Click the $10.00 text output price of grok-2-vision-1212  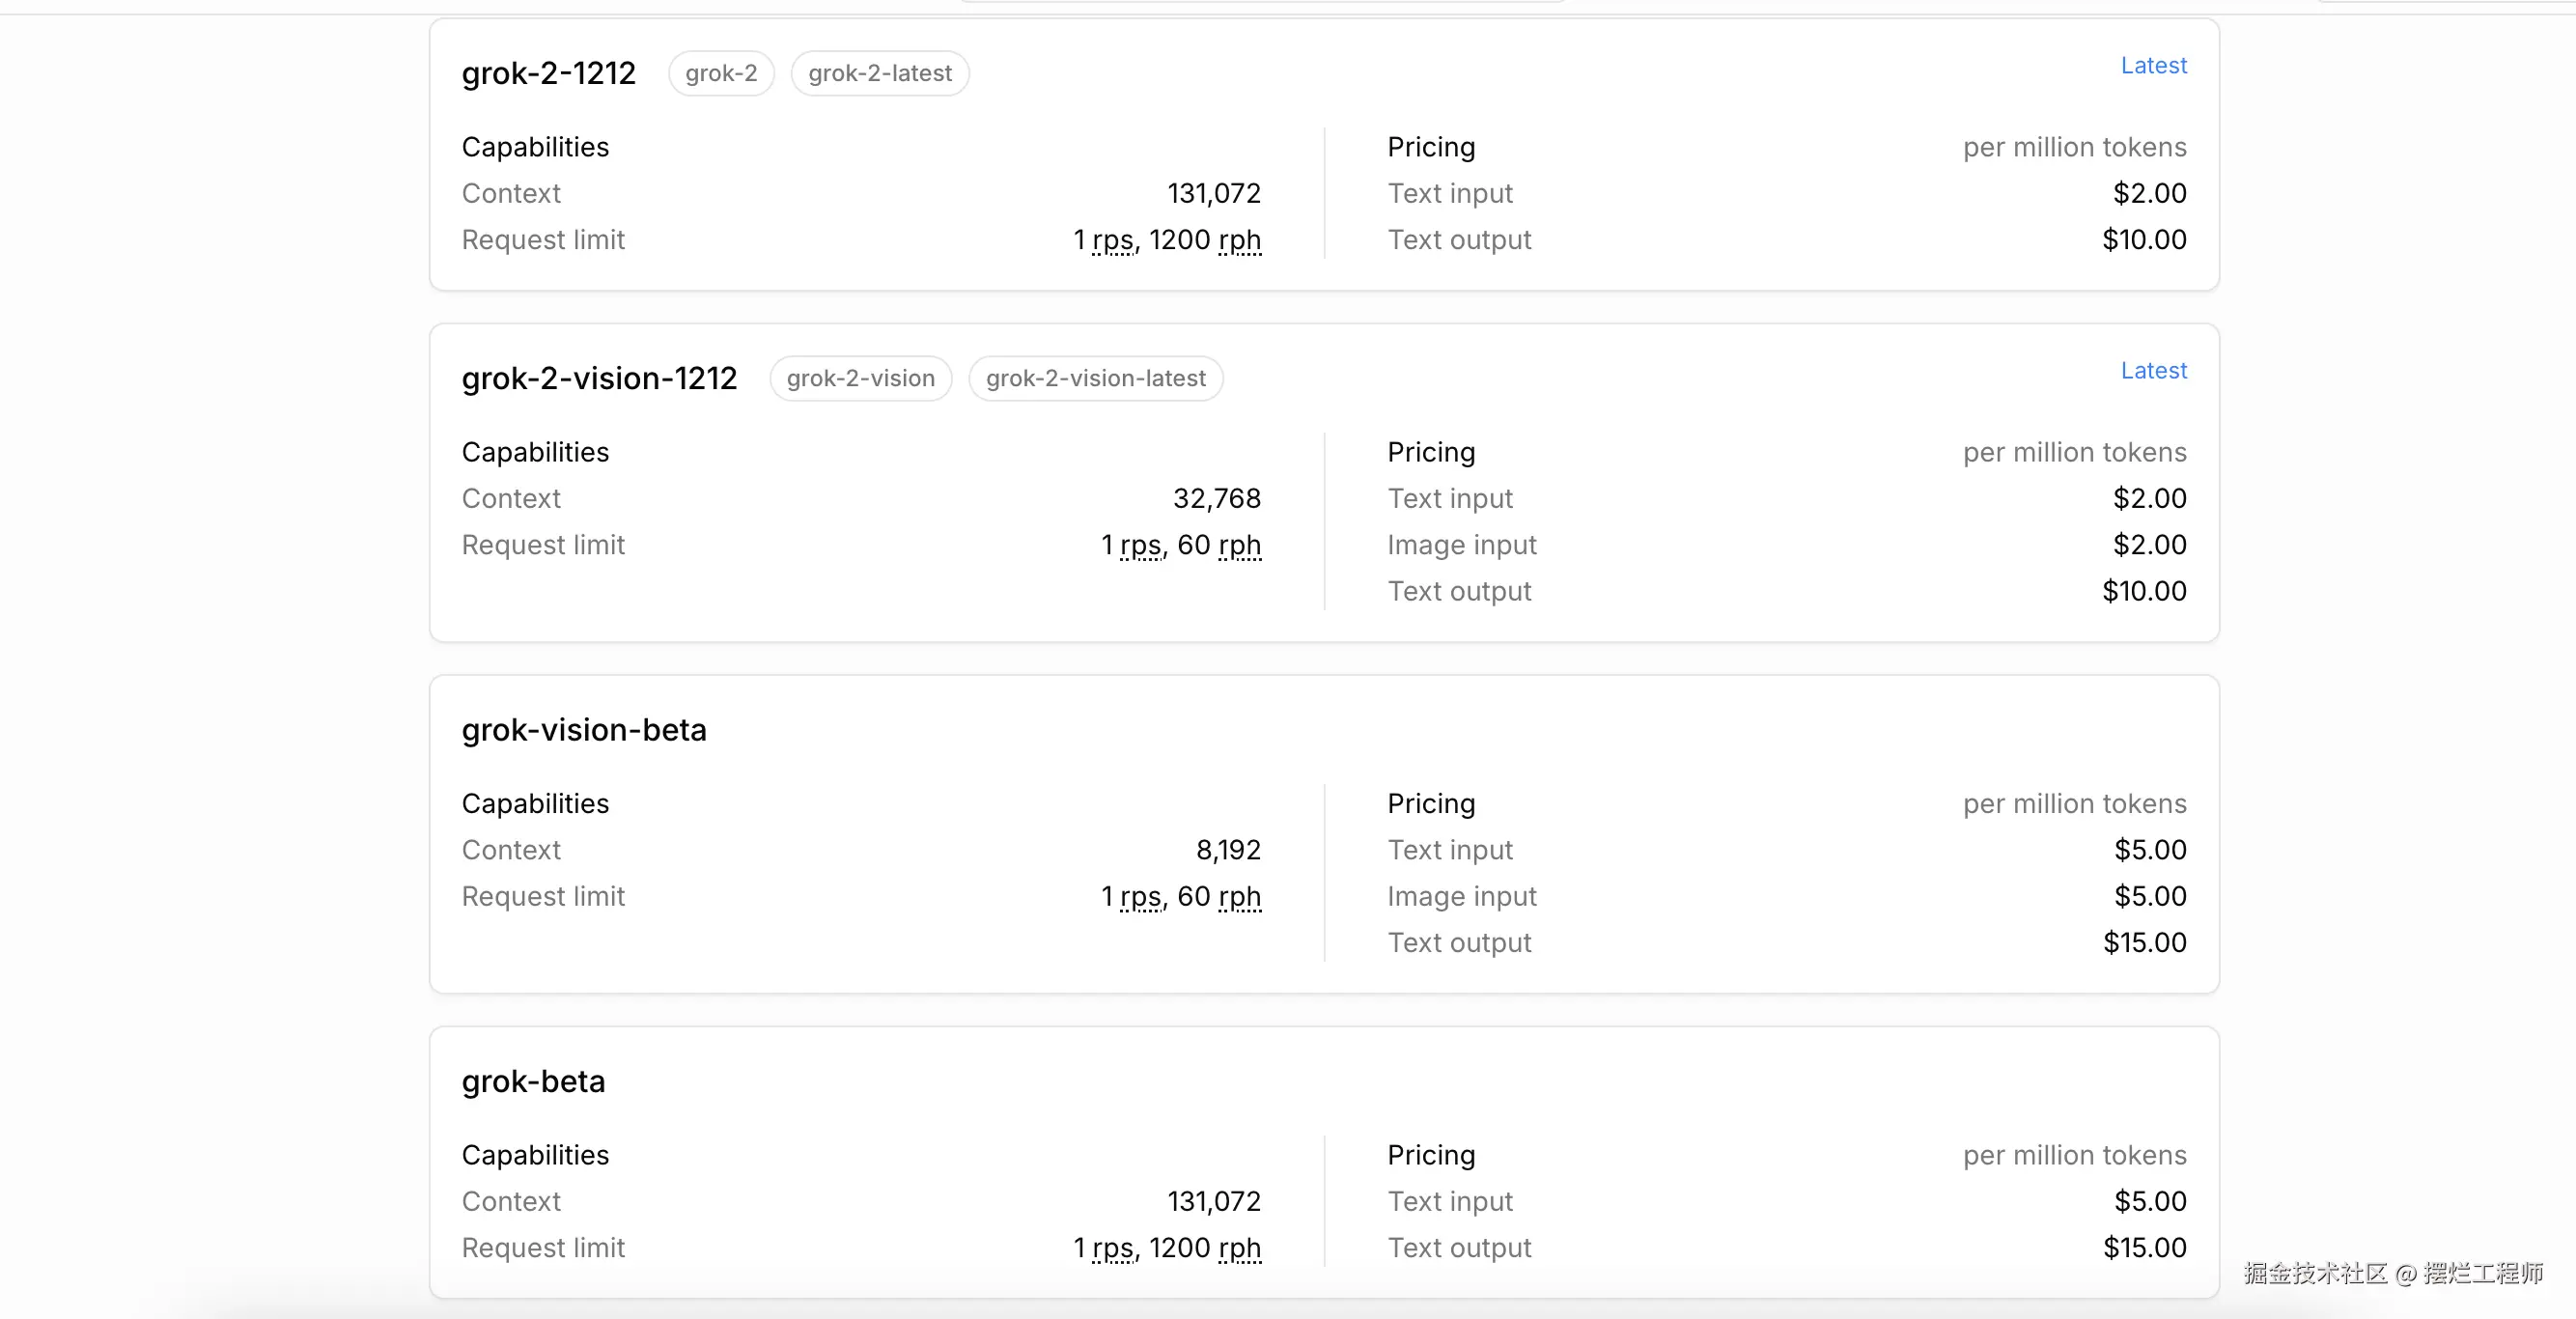[2143, 592]
